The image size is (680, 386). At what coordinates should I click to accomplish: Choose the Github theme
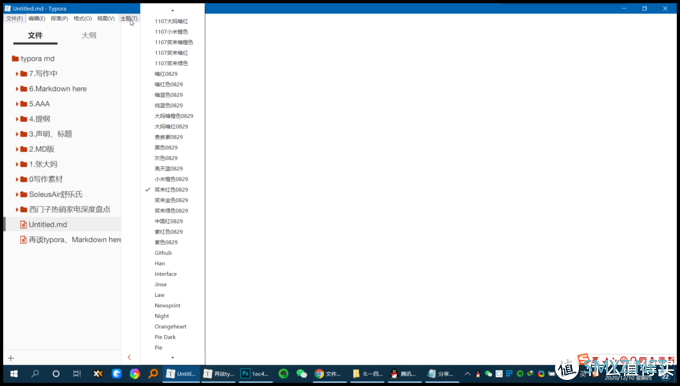[x=163, y=253]
